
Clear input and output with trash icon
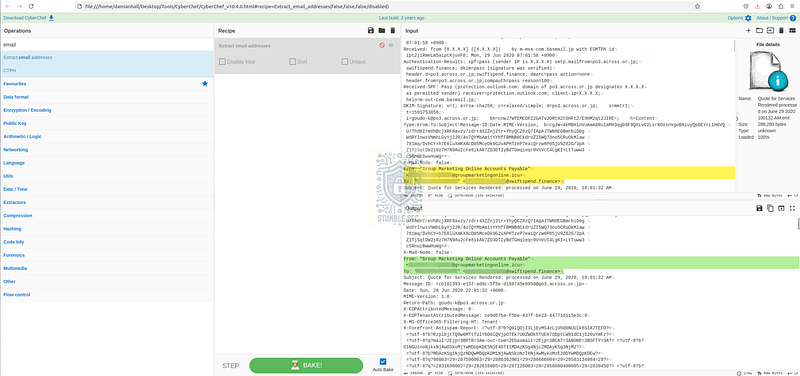[781, 31]
